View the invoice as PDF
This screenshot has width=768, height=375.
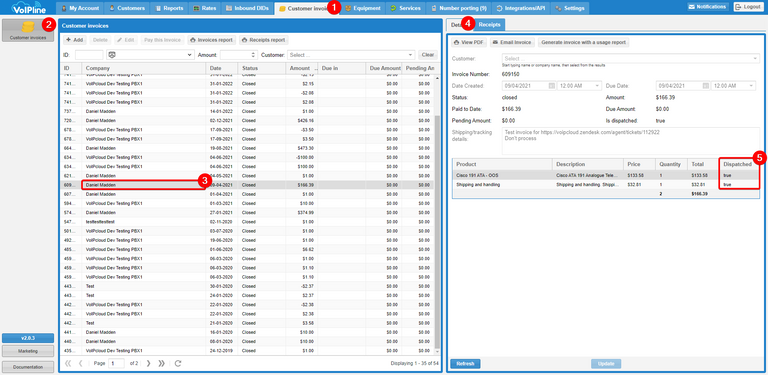(468, 43)
